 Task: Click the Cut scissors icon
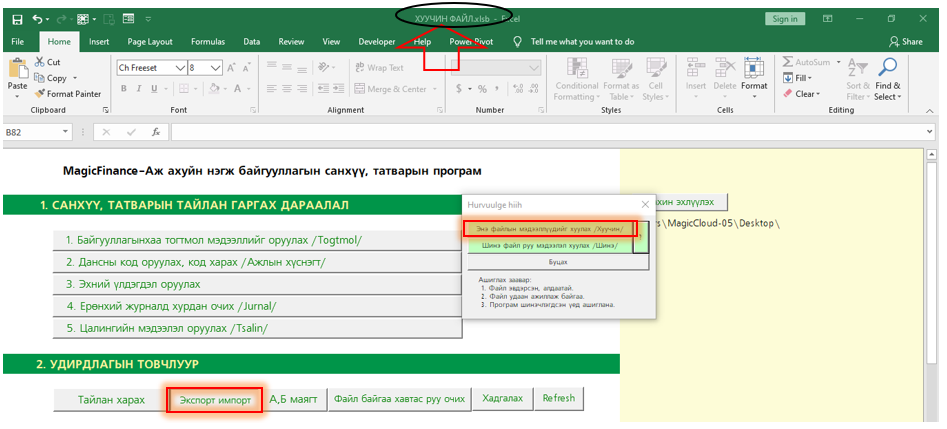point(40,62)
